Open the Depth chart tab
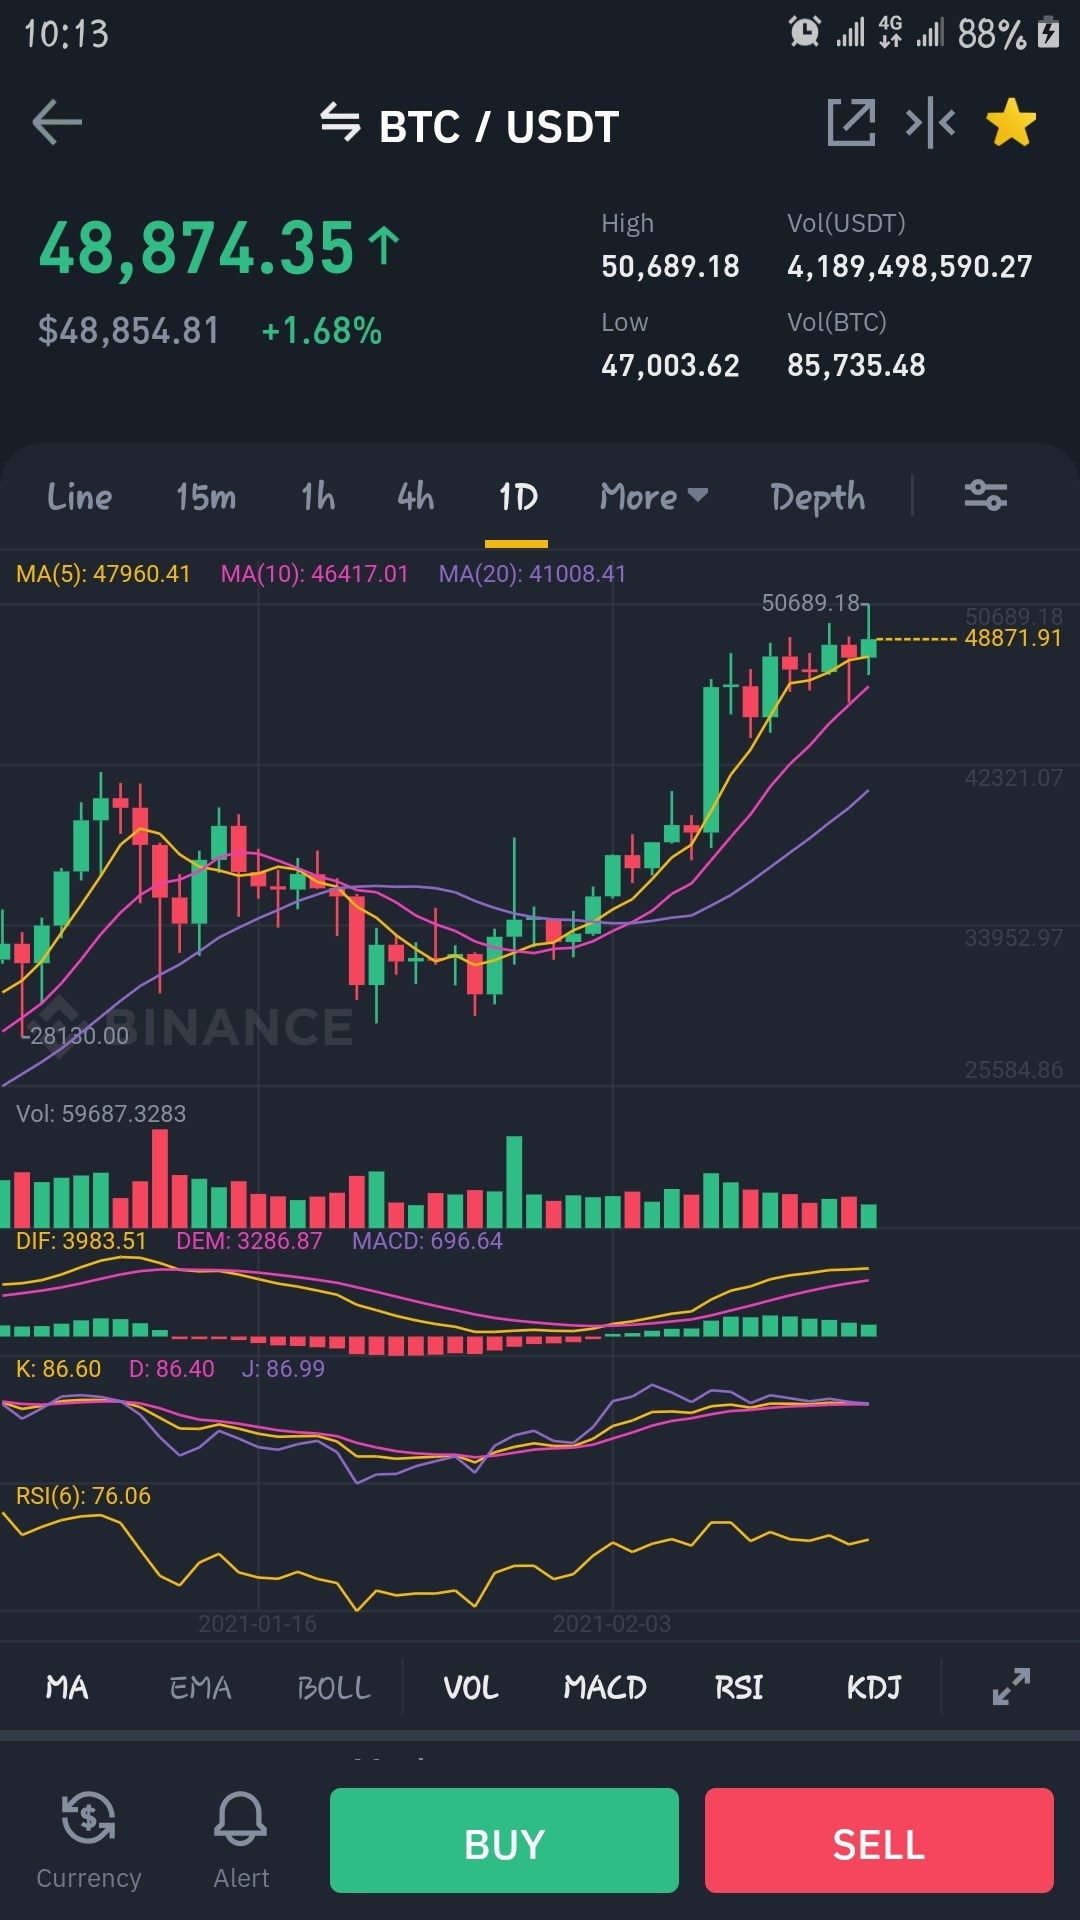This screenshot has width=1080, height=1920. point(818,497)
